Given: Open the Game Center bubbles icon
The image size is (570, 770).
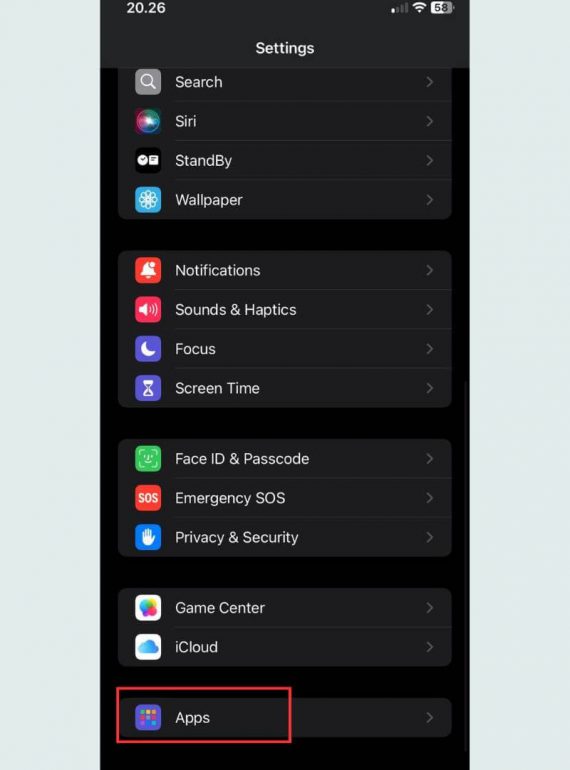Looking at the screenshot, I should click(x=148, y=608).
